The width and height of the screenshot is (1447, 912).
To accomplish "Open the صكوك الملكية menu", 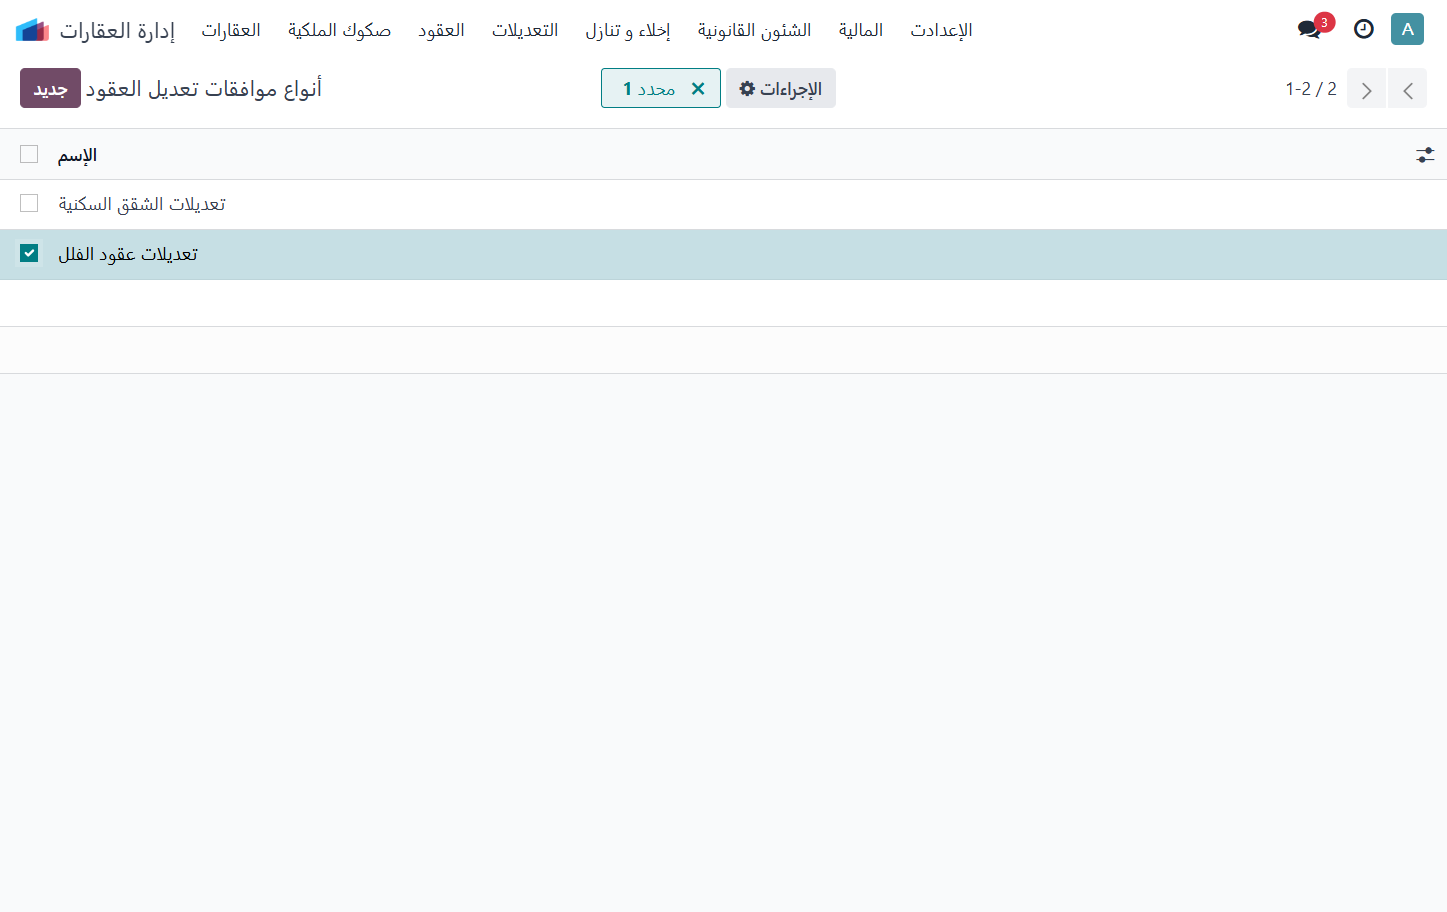I will tap(339, 30).
